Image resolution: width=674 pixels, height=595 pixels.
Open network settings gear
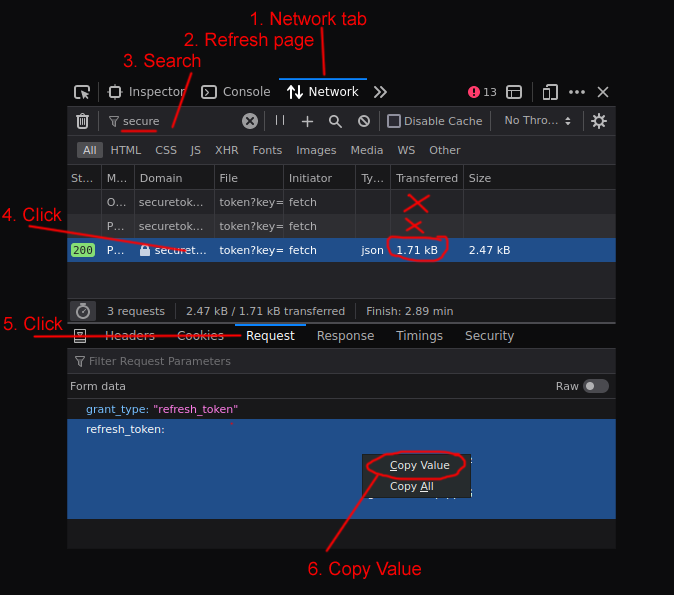click(x=599, y=121)
